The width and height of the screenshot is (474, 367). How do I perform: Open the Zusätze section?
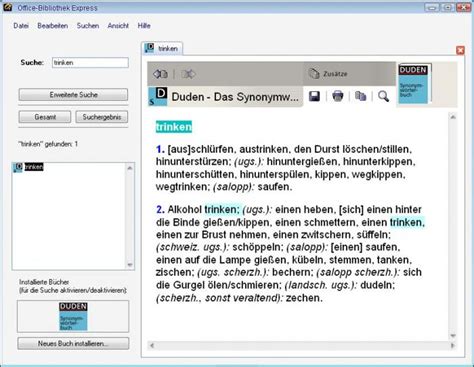328,74
